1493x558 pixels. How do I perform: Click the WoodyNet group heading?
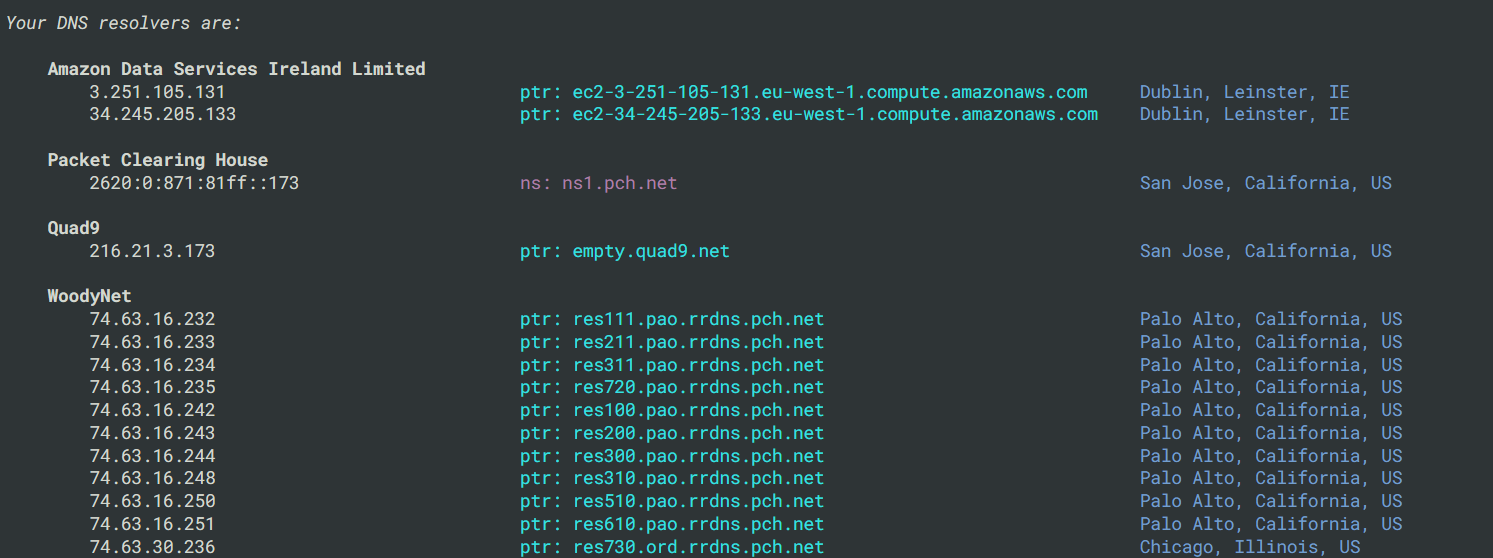90,296
